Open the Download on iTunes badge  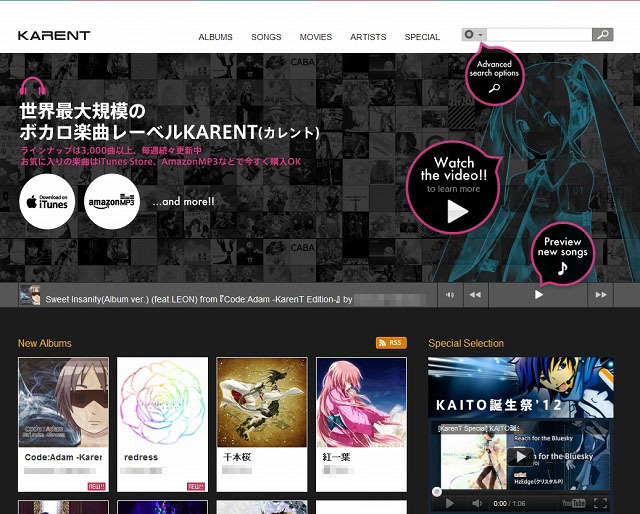coord(47,201)
